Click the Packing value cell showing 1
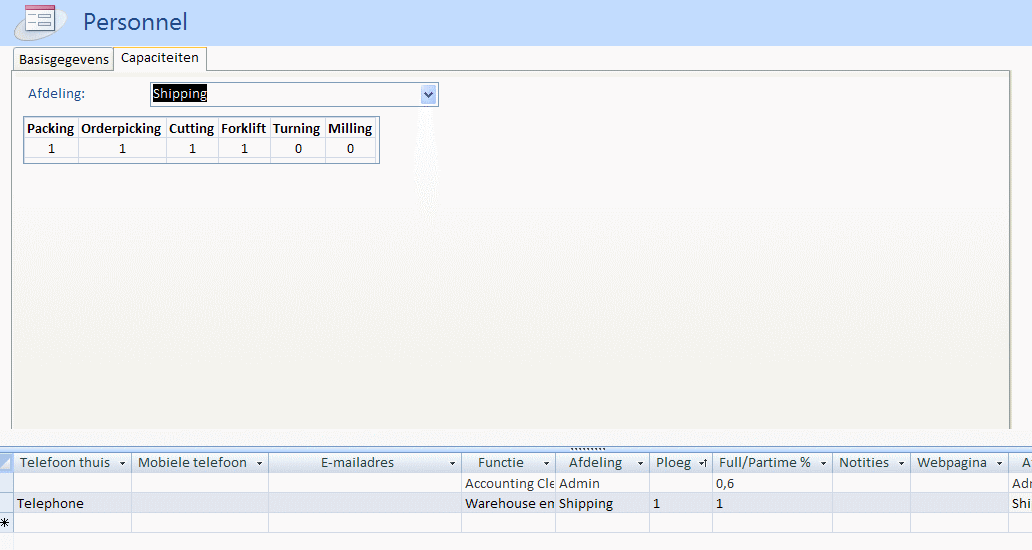The image size is (1032, 550). coord(51,149)
